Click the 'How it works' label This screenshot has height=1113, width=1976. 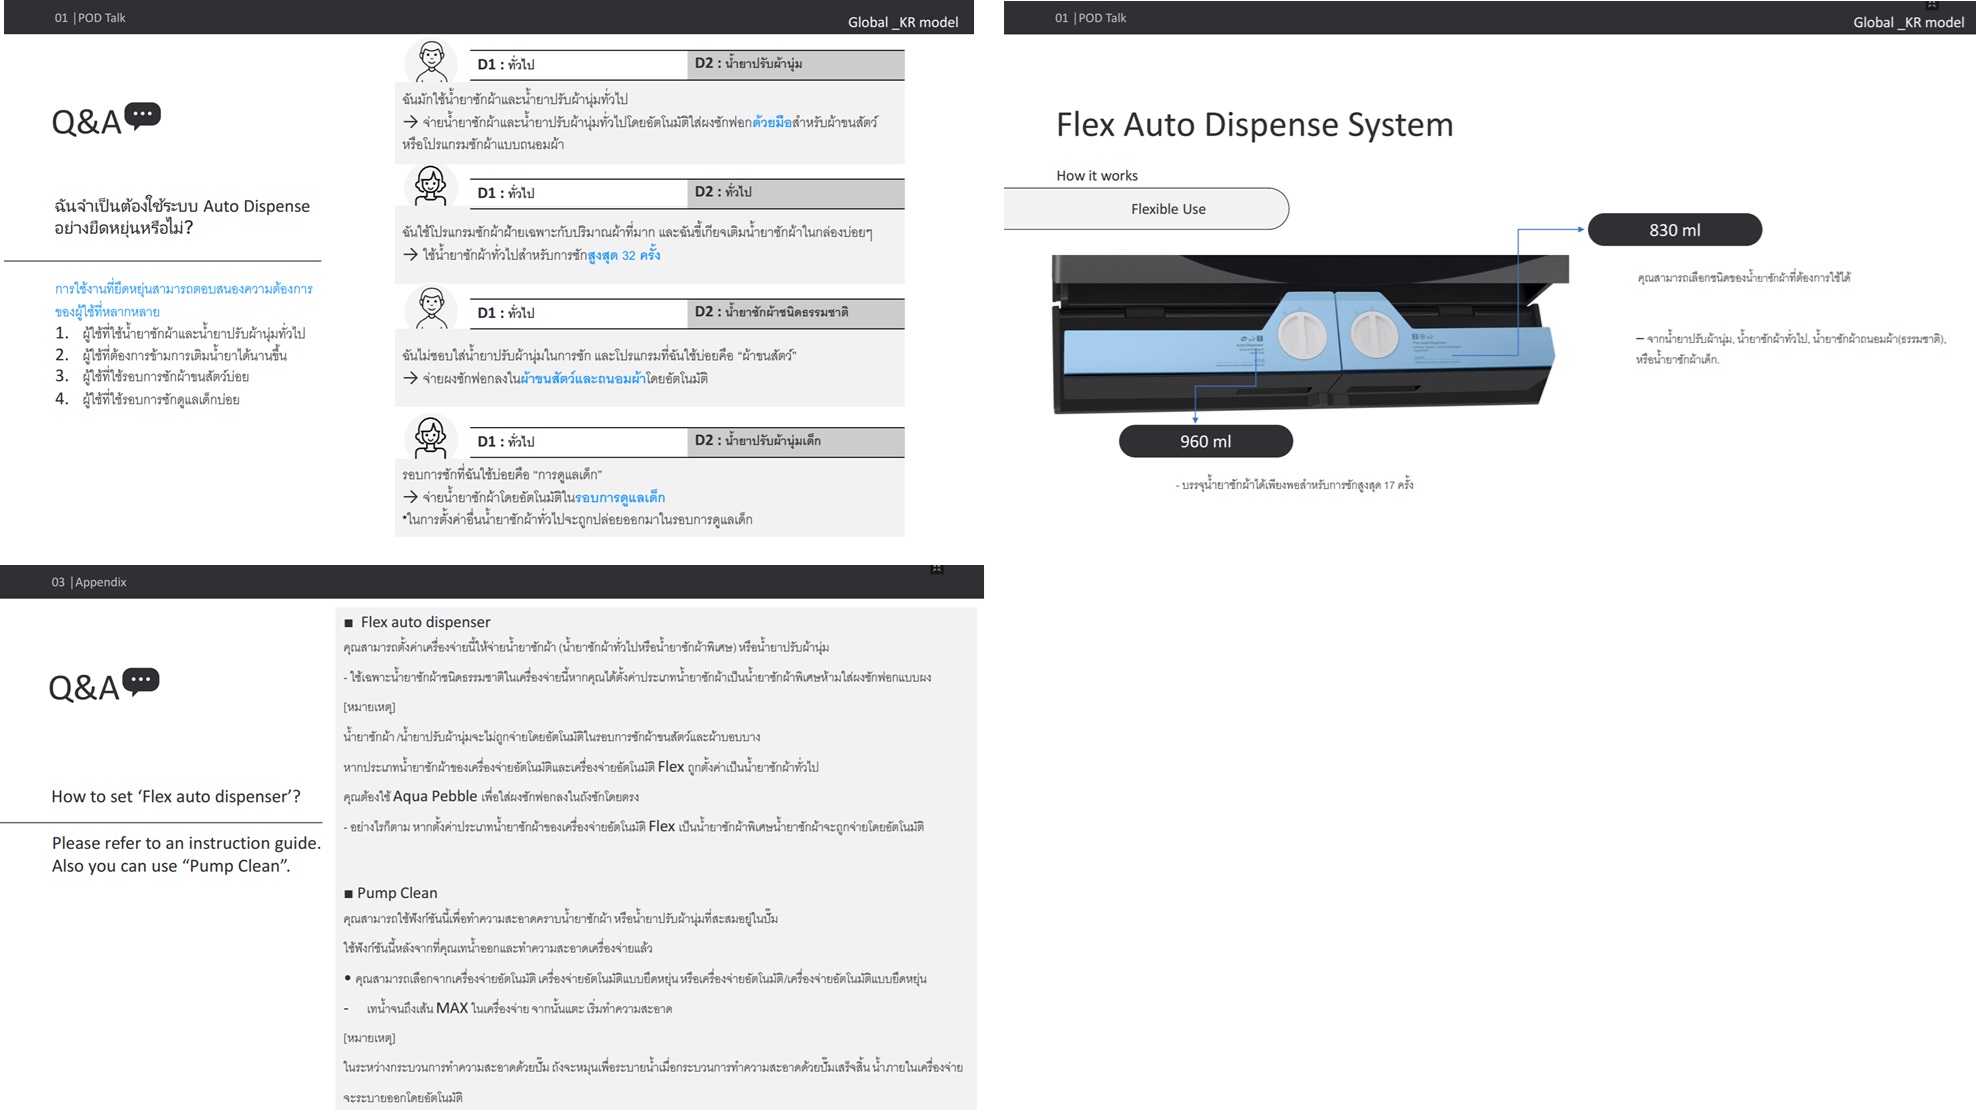tap(1097, 175)
